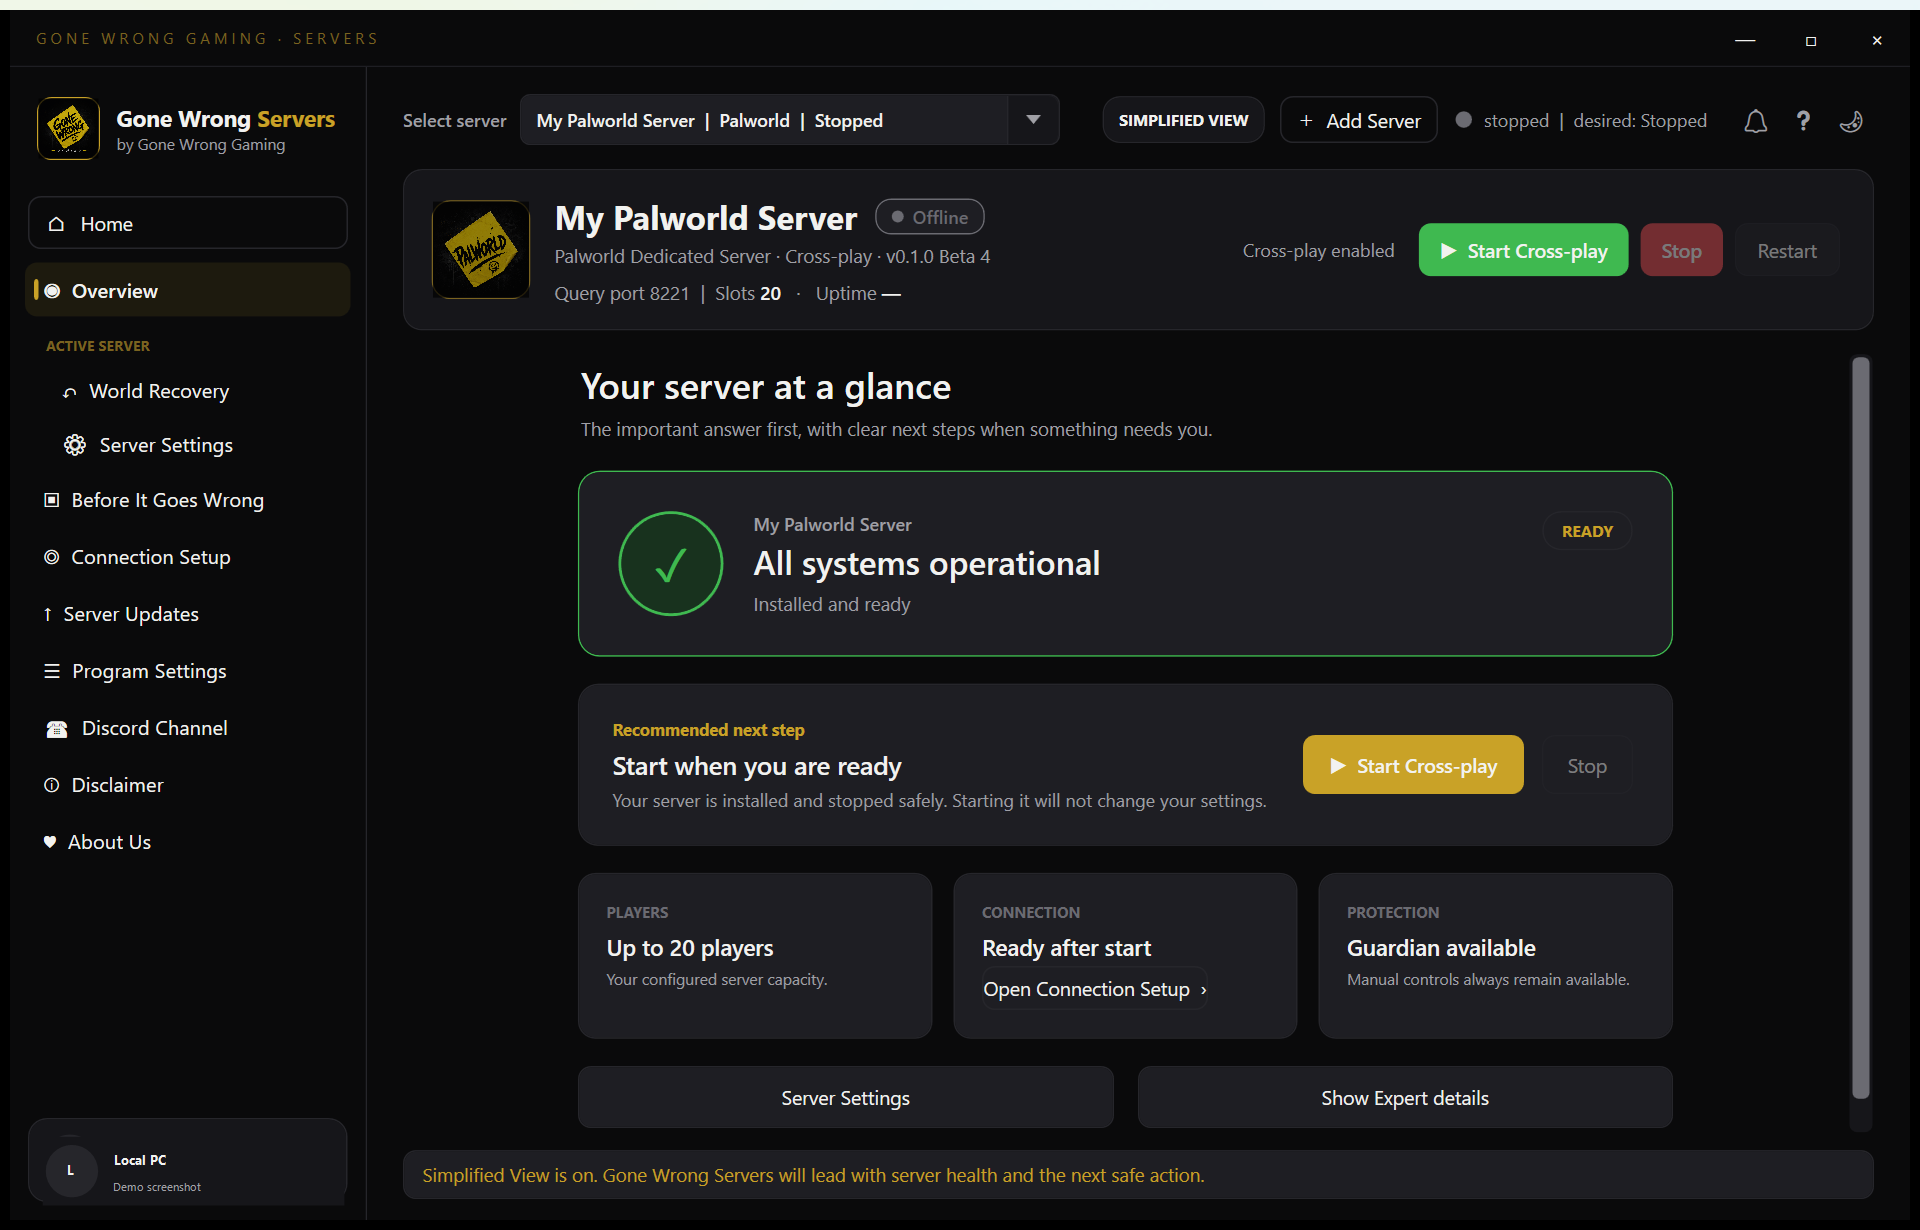Expand the server selector dropdown arrow
The width and height of the screenshot is (1920, 1230).
(x=1033, y=120)
